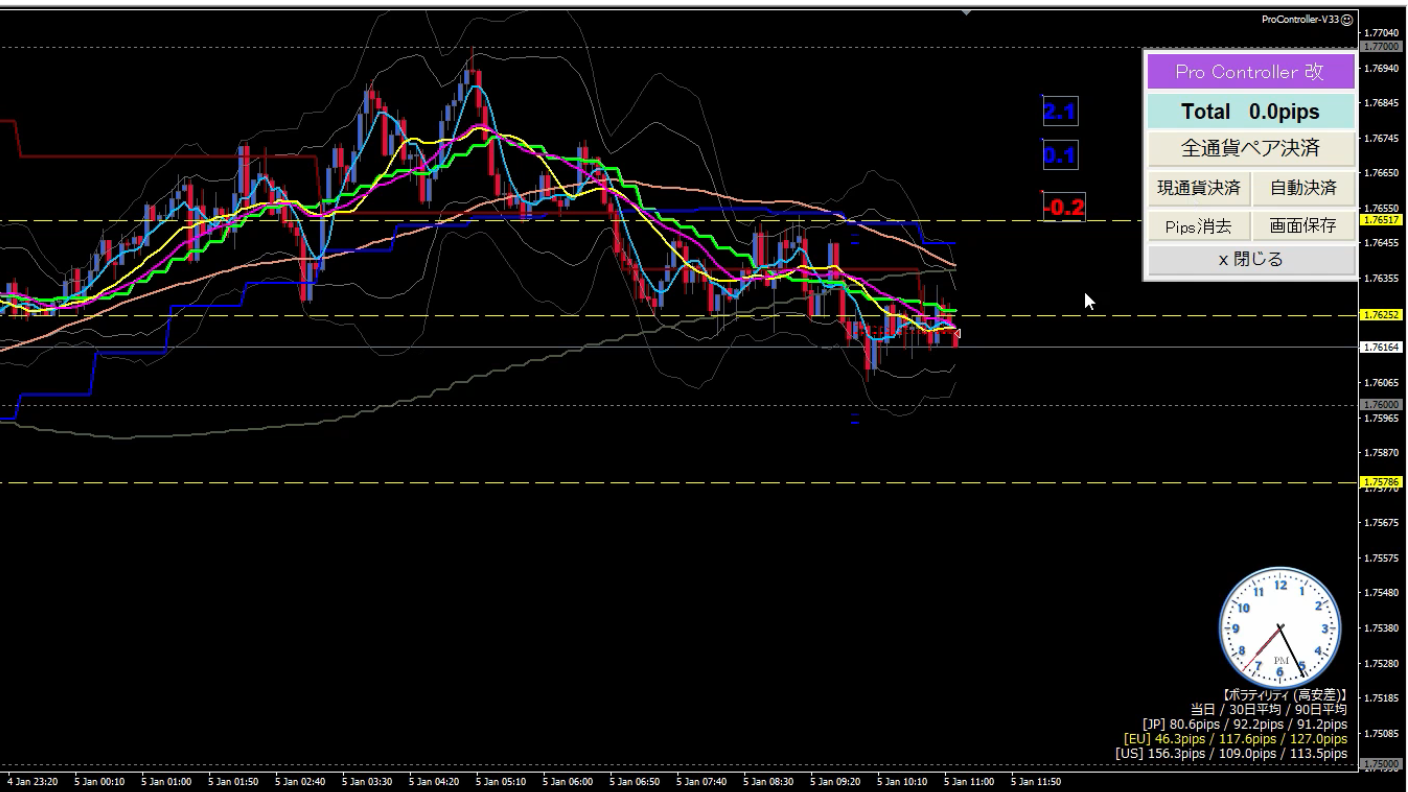Clear pips using Pips消去 button
Image resolution: width=1408 pixels, height=792 pixels.
pos(1198,225)
